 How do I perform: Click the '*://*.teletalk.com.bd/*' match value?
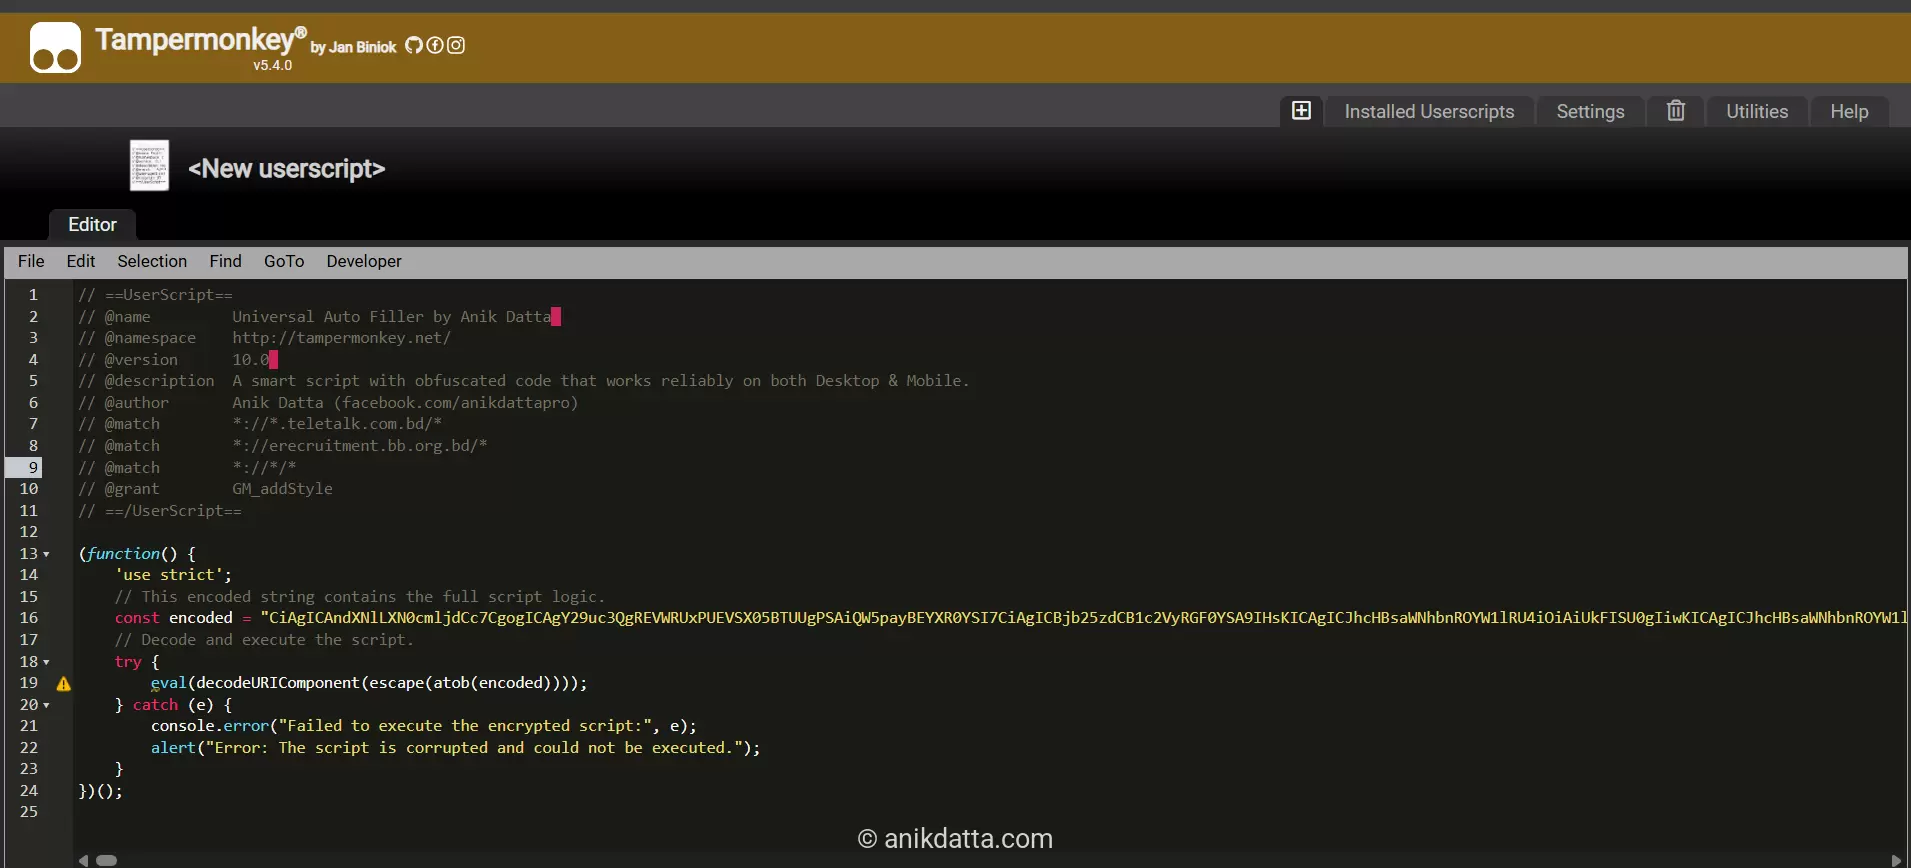click(337, 424)
